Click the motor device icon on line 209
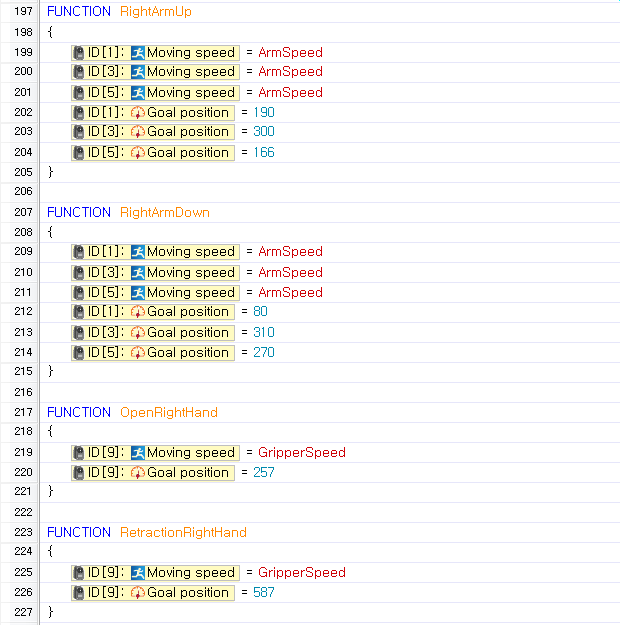620x625 pixels. coord(79,252)
